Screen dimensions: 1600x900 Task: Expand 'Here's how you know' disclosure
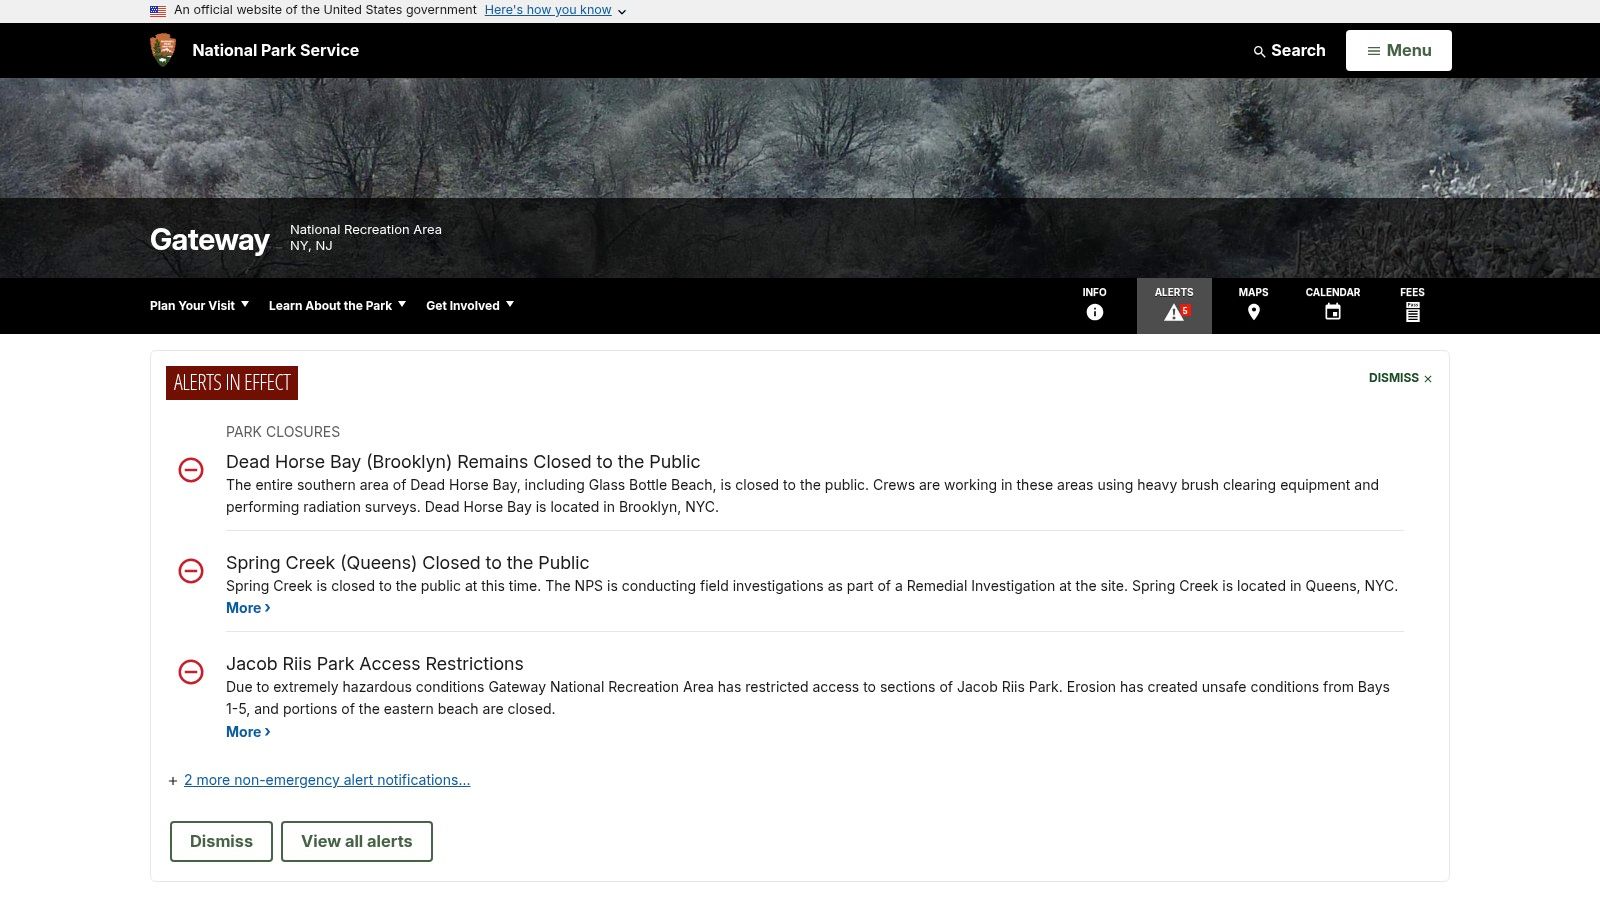click(555, 10)
